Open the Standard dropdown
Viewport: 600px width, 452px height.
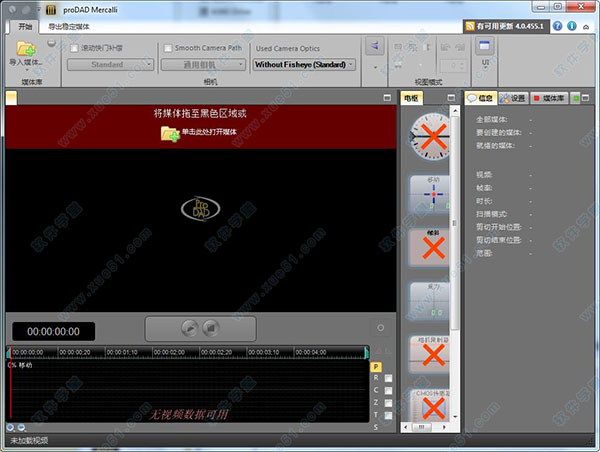point(111,65)
